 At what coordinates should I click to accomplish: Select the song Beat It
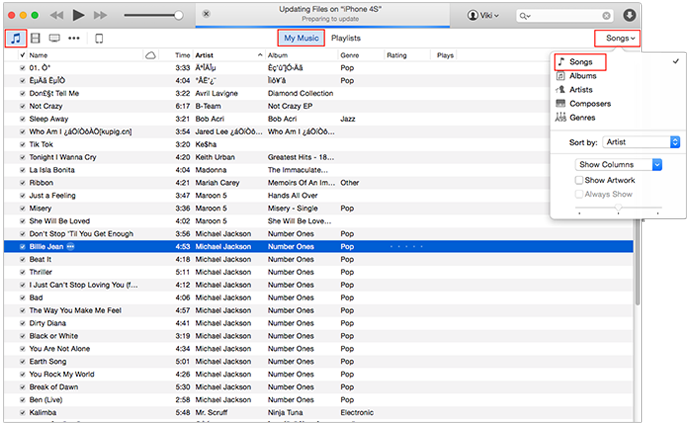(x=40, y=260)
